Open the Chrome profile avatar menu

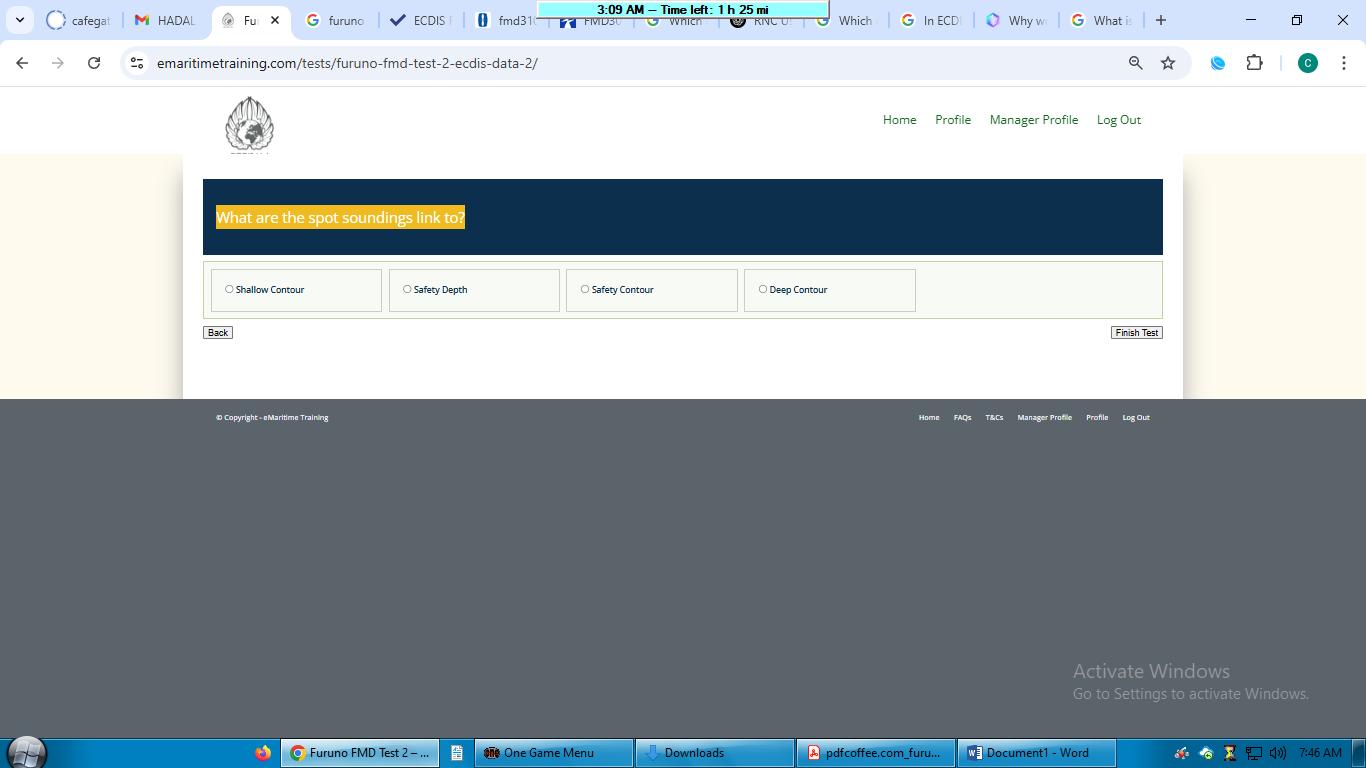[x=1307, y=63]
